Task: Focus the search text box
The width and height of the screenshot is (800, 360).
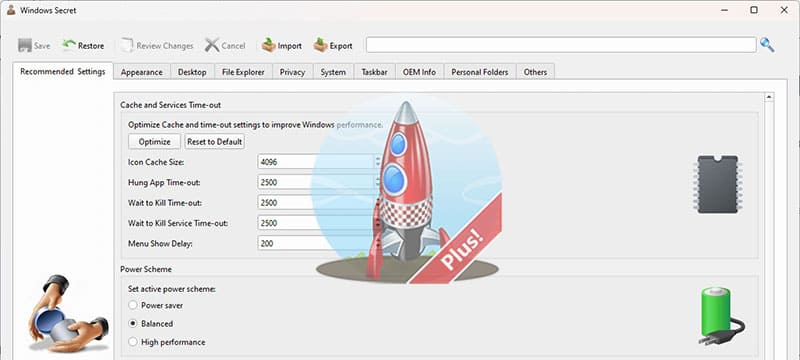Action: point(561,45)
